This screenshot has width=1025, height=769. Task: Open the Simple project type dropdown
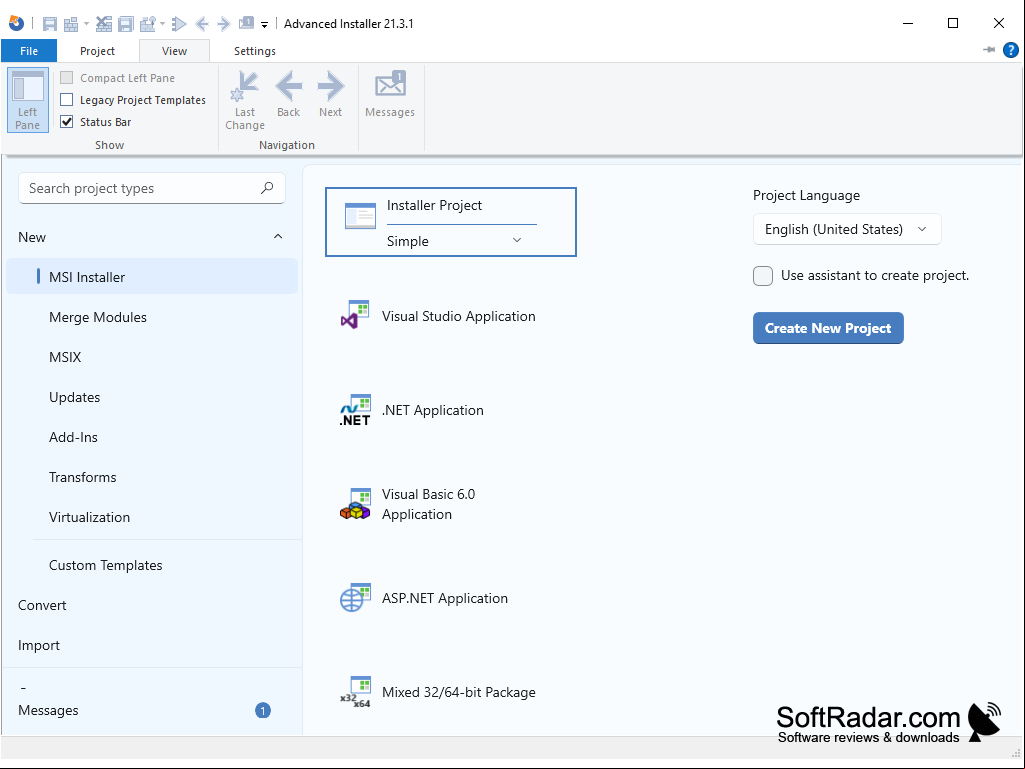click(457, 241)
